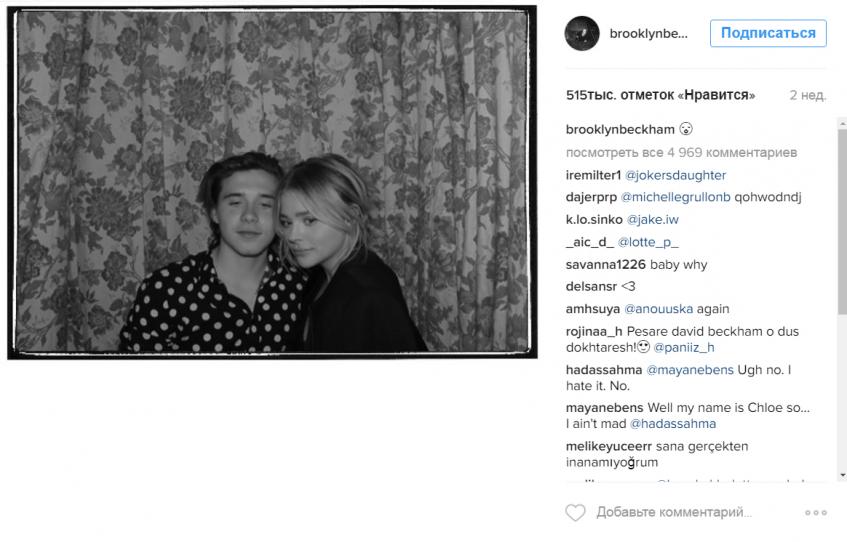Click the Подписаться follow button
This screenshot has width=847, height=542.
(768, 34)
